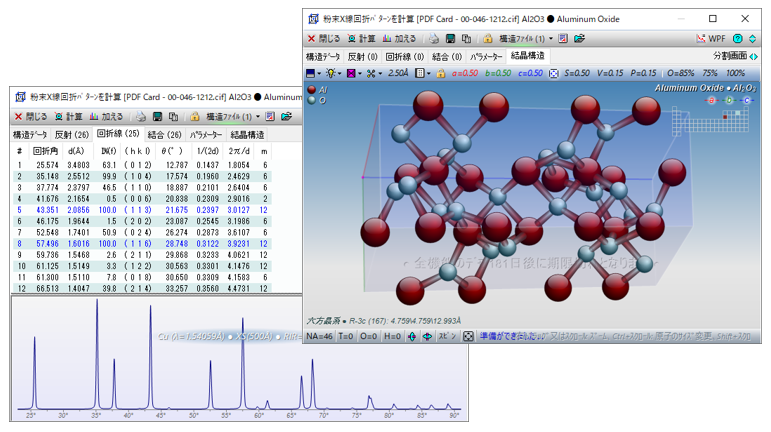
Task: Click red Al atom legend sphere
Action: [311, 90]
